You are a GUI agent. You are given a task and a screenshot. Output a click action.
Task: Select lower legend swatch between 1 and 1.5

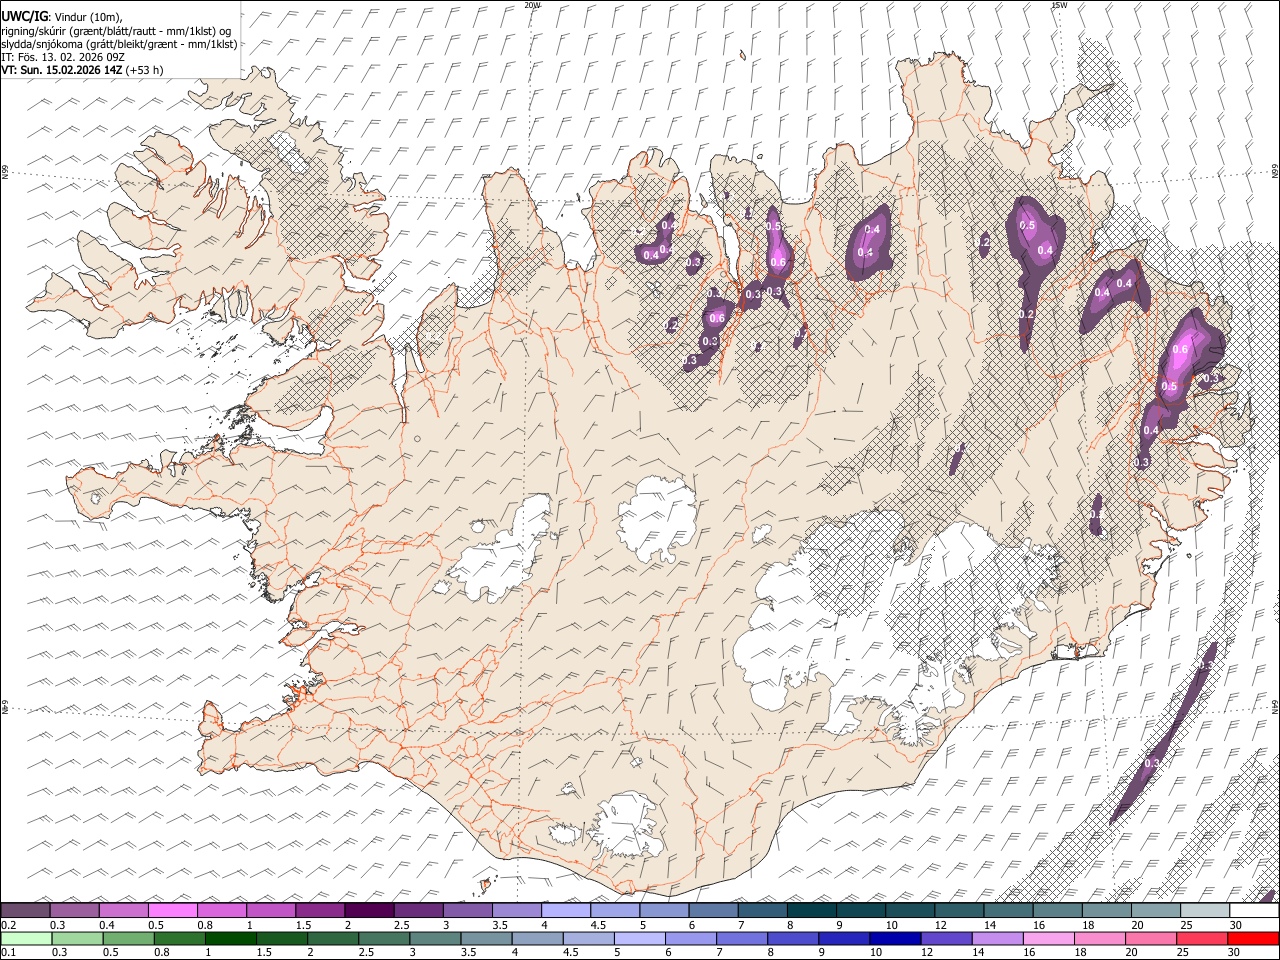pyautogui.click(x=231, y=938)
